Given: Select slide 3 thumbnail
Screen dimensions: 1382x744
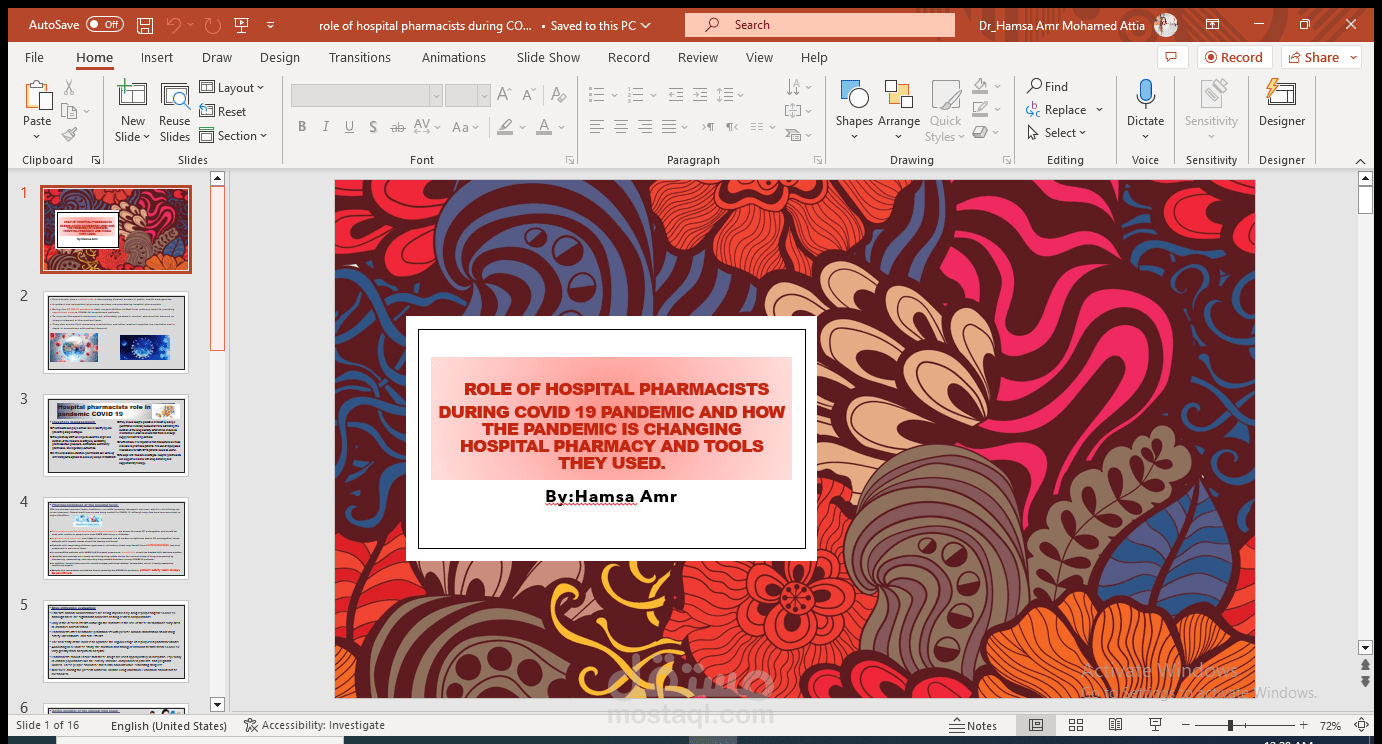Looking at the screenshot, I should tap(115, 435).
